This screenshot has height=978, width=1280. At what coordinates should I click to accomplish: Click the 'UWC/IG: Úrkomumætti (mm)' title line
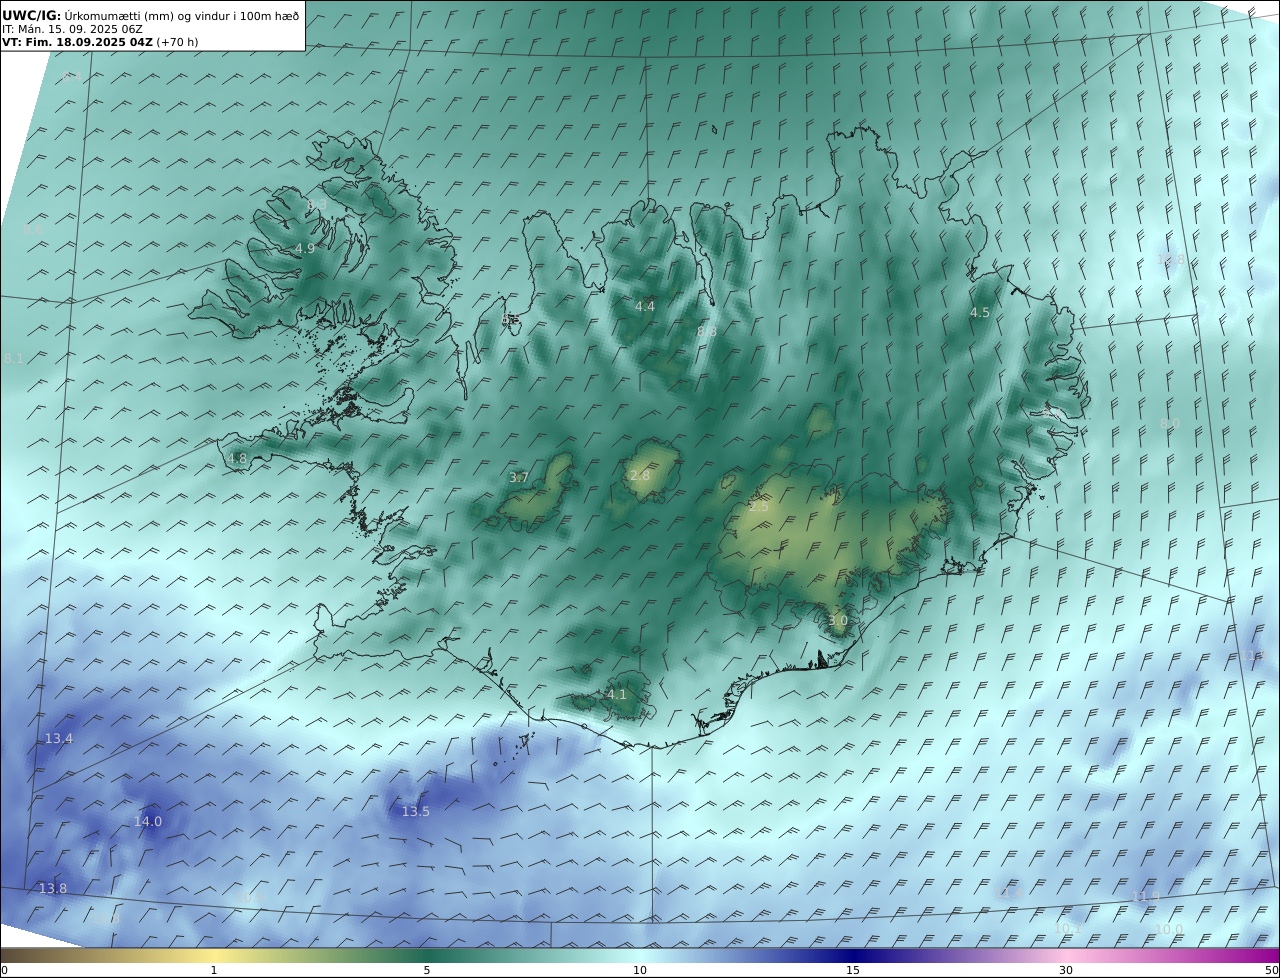pos(150,16)
